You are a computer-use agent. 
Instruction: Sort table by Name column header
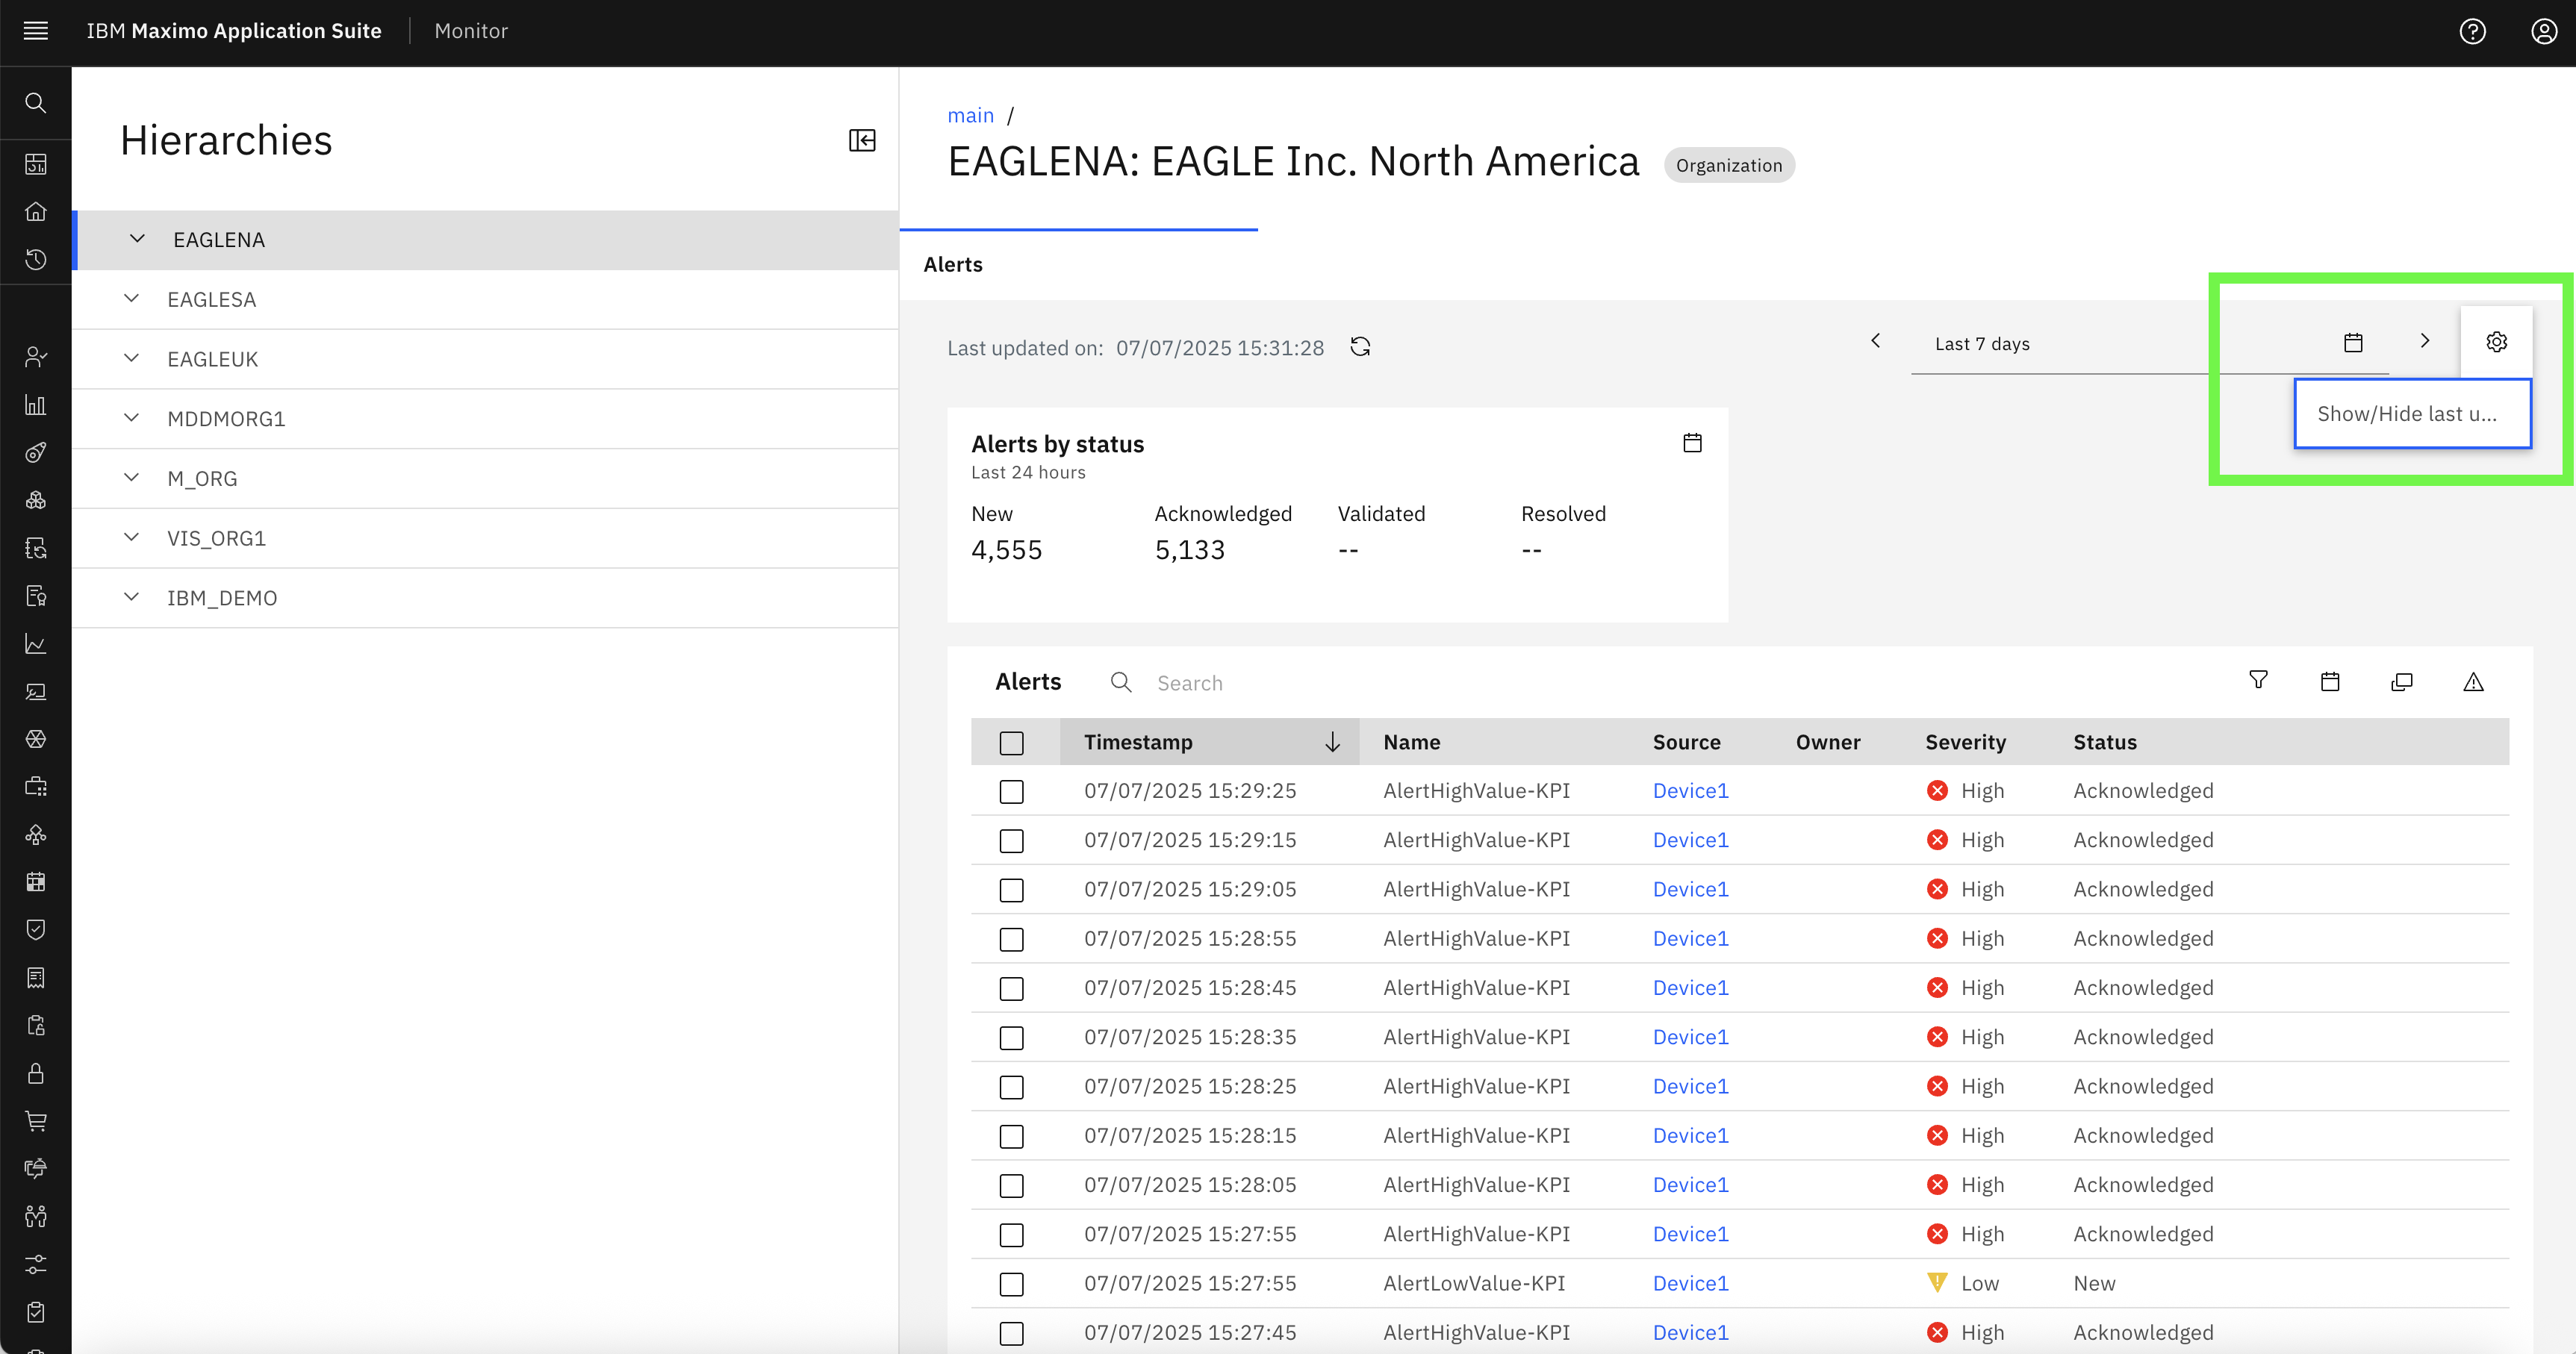[x=1411, y=742]
